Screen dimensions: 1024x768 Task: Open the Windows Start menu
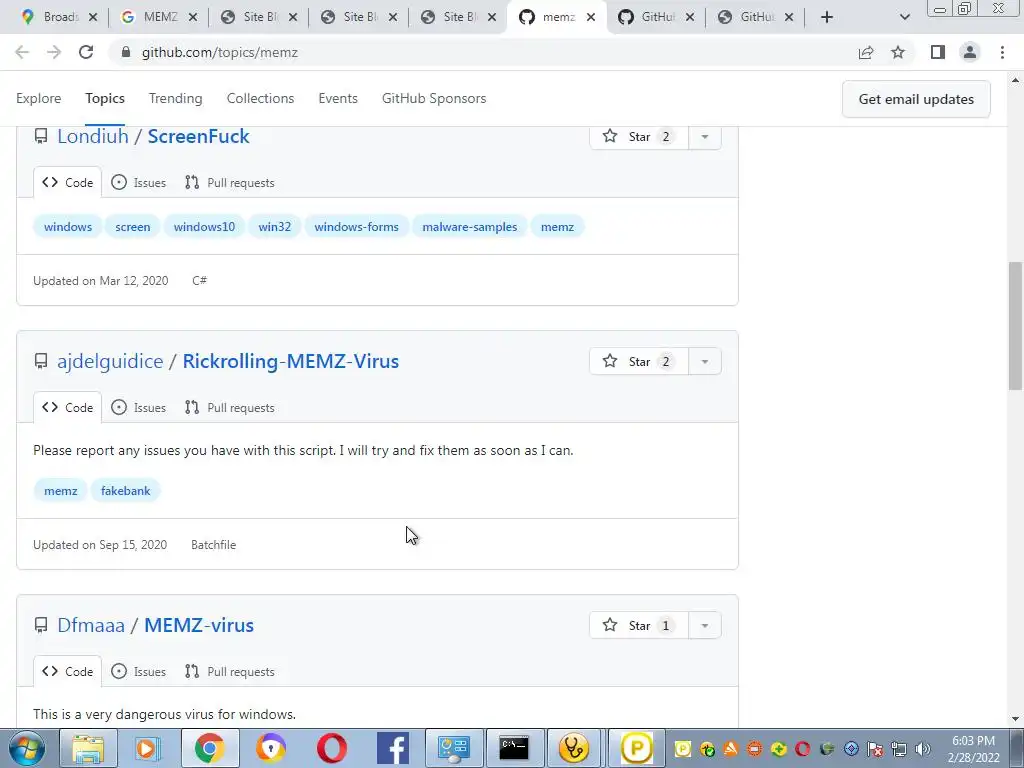point(27,748)
